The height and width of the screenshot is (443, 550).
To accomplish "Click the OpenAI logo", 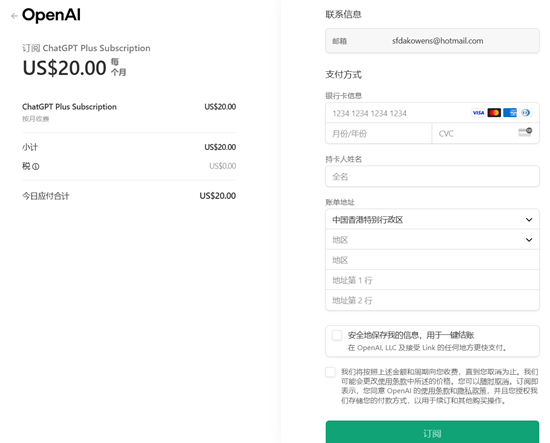I will click(x=51, y=15).
